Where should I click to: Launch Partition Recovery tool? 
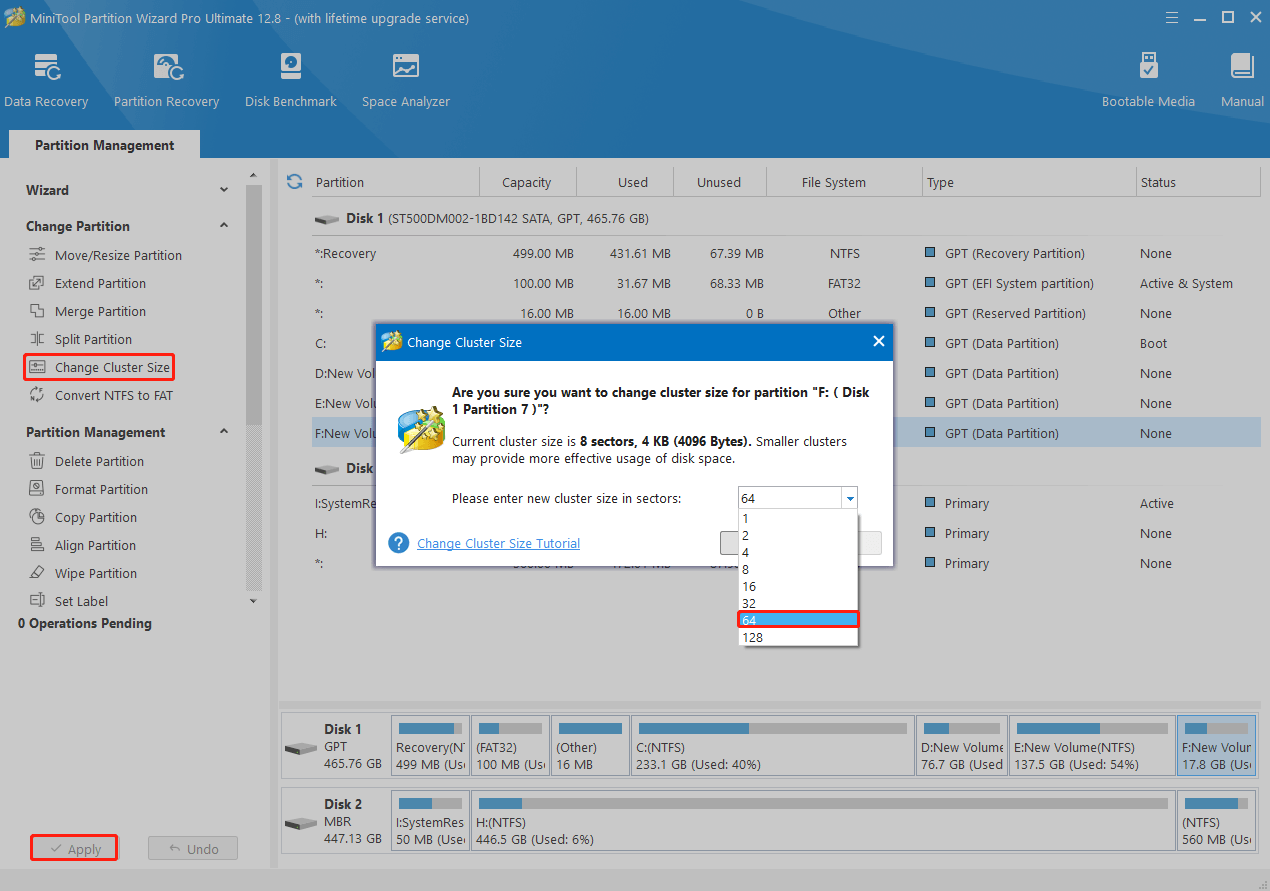(x=166, y=80)
